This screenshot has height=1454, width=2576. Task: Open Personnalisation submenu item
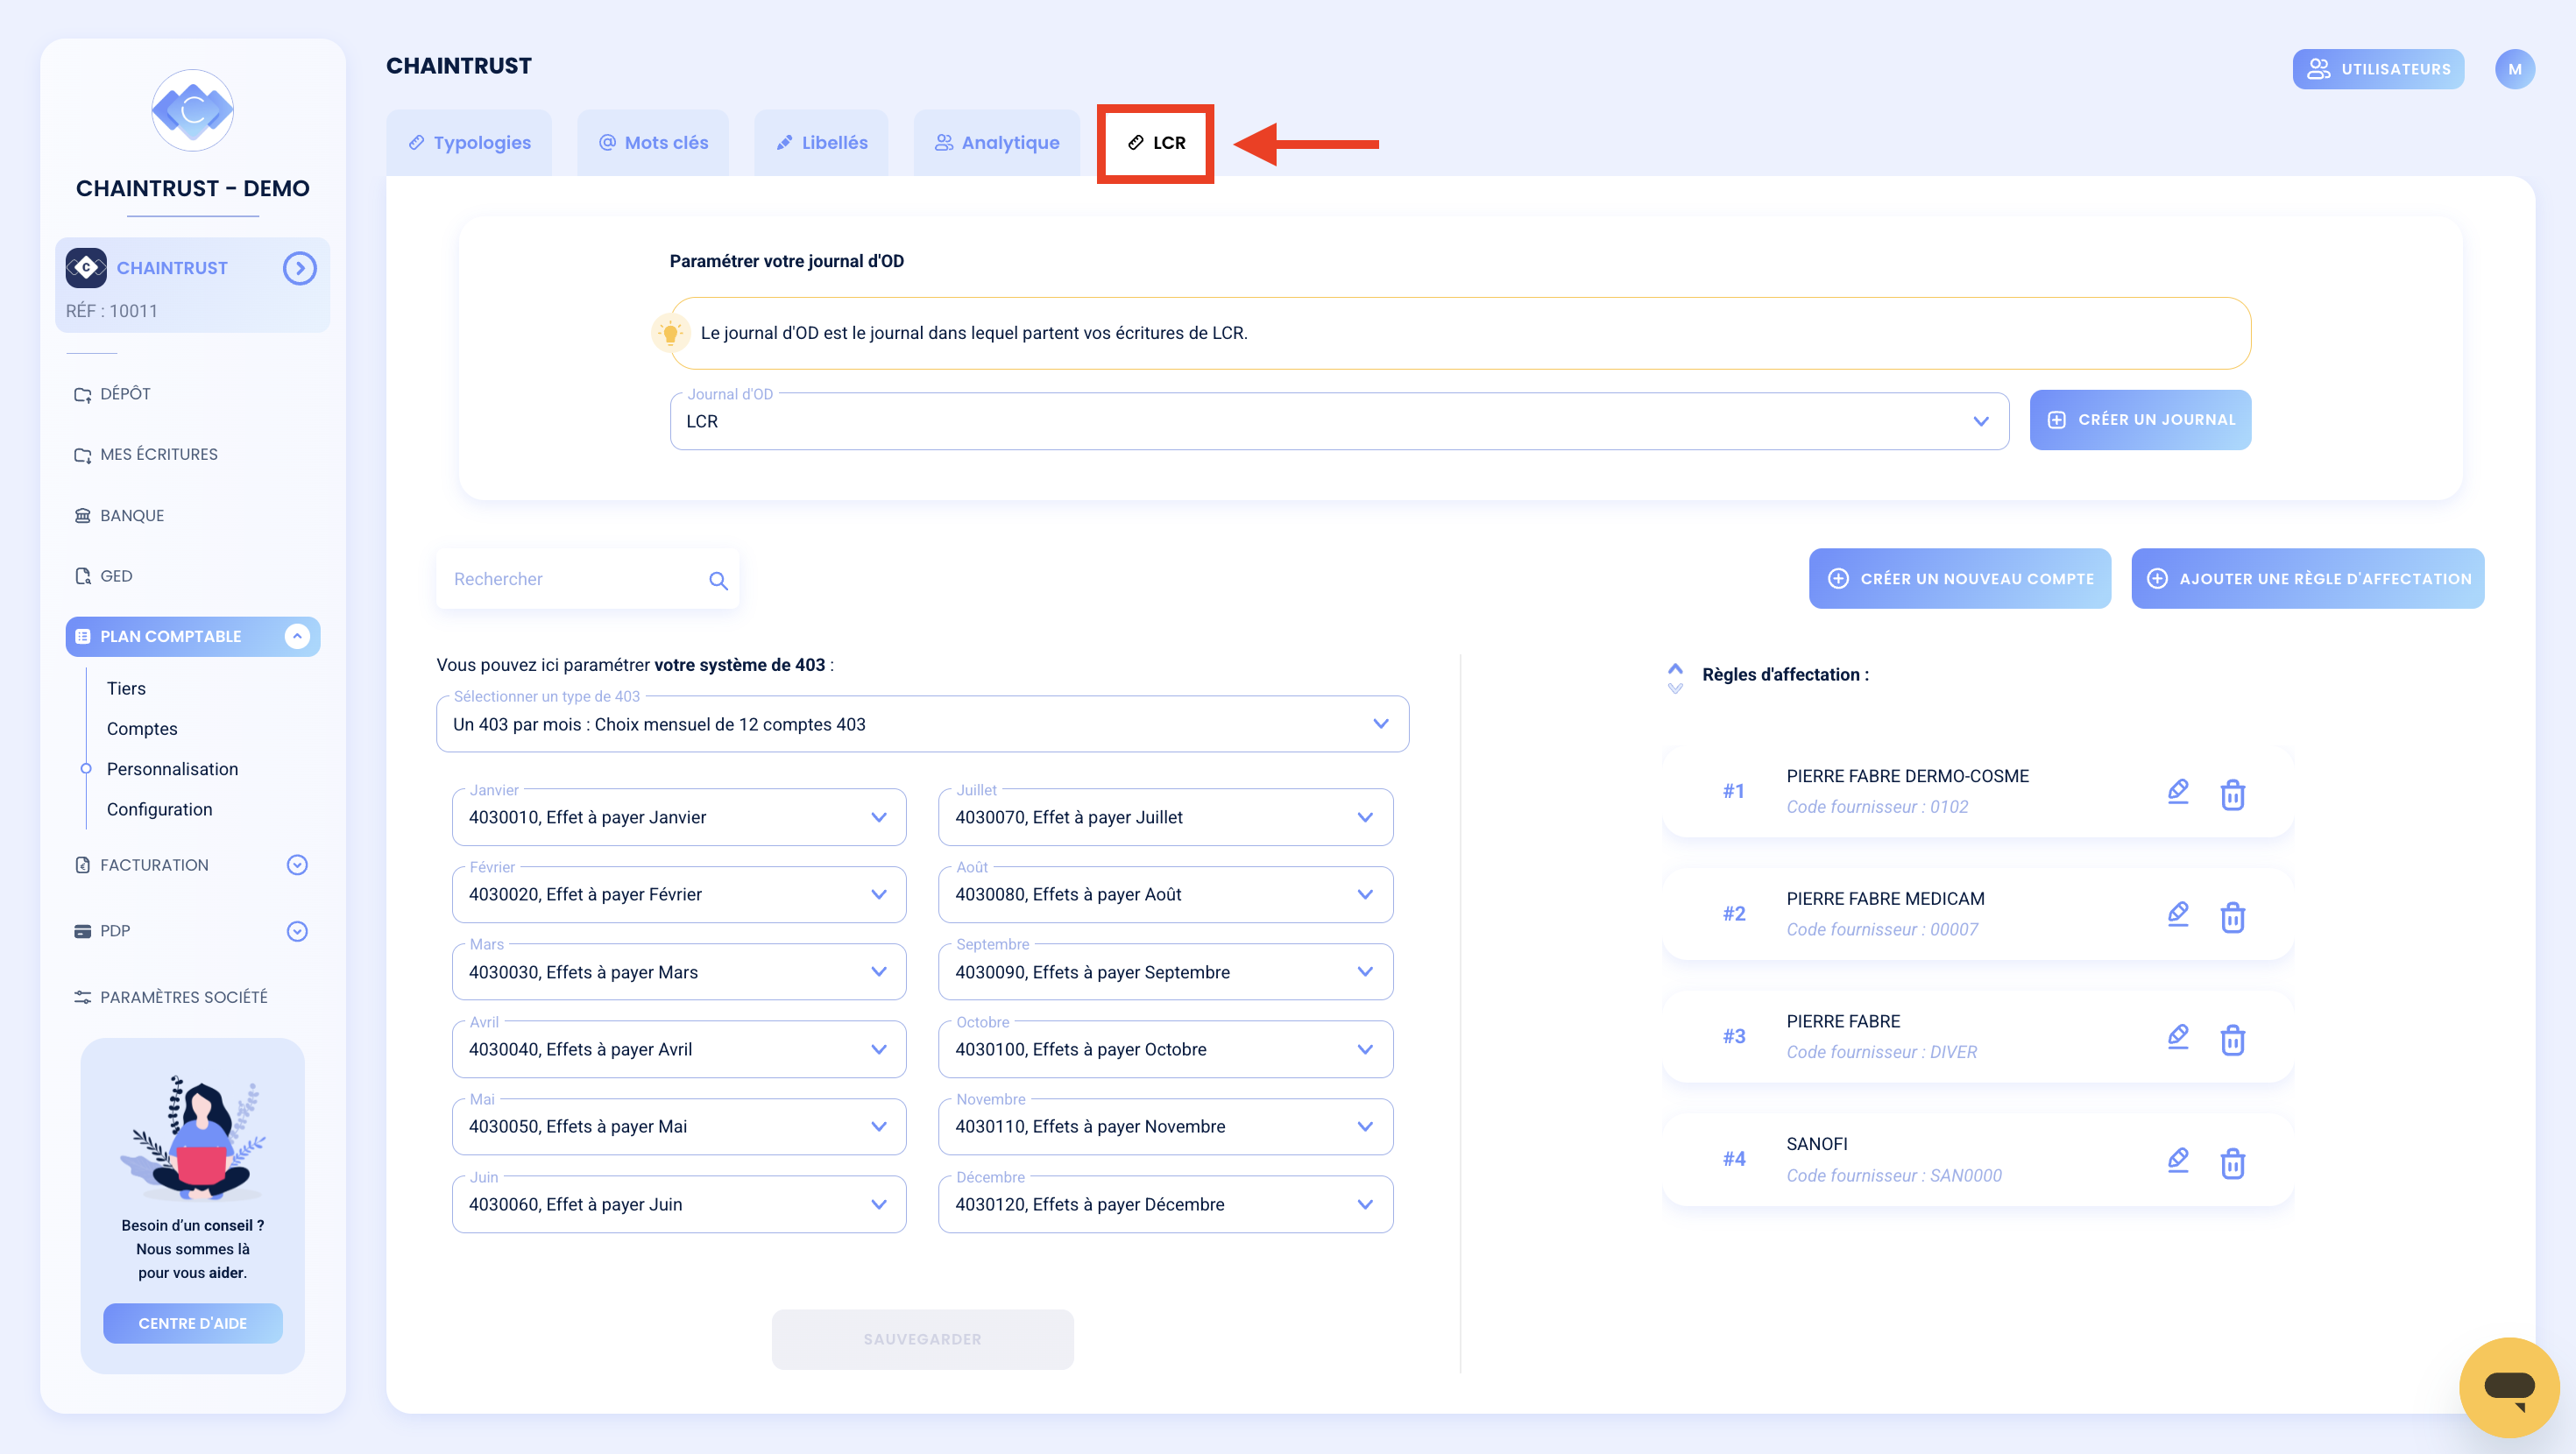(x=172, y=769)
